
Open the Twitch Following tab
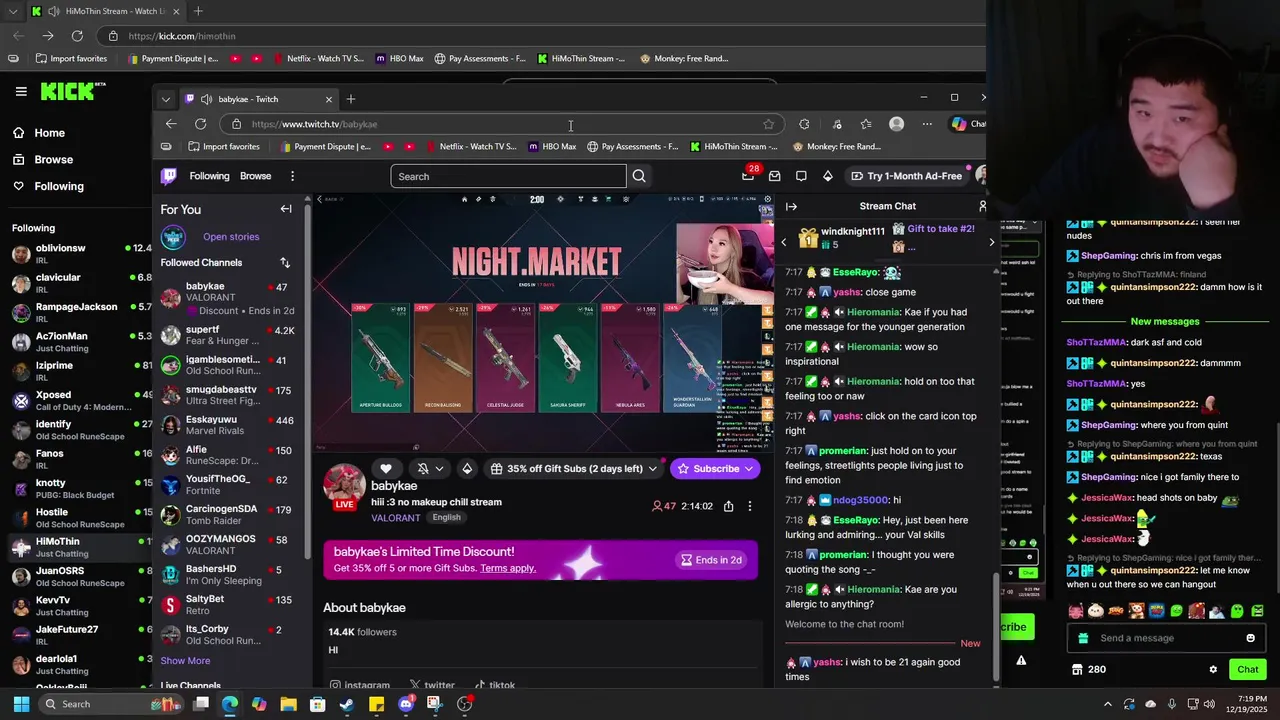[x=209, y=176]
